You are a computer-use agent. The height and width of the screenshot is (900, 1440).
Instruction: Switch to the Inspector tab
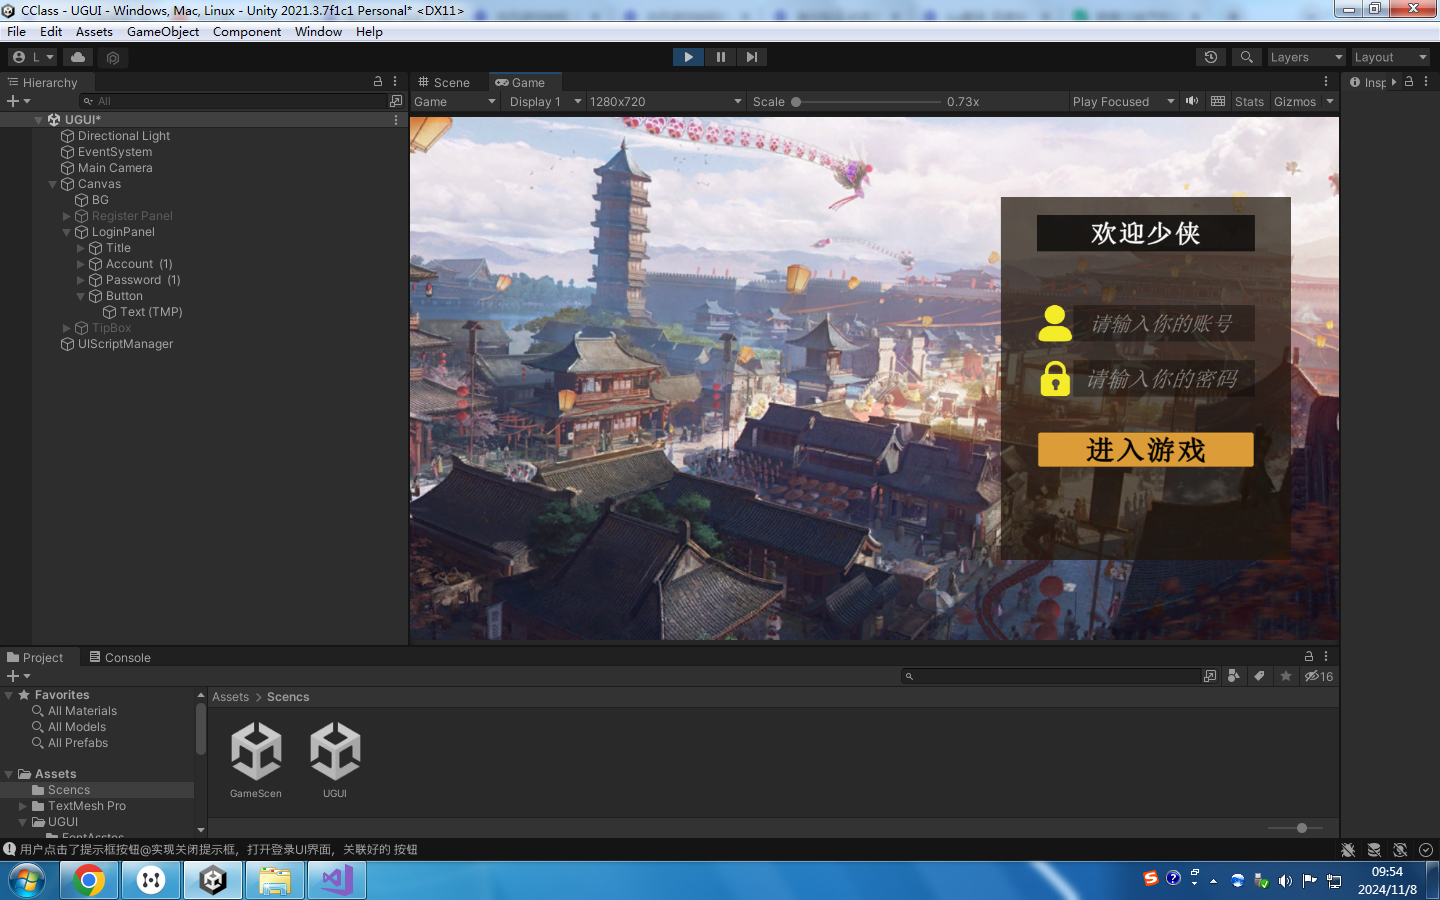[x=1368, y=82]
